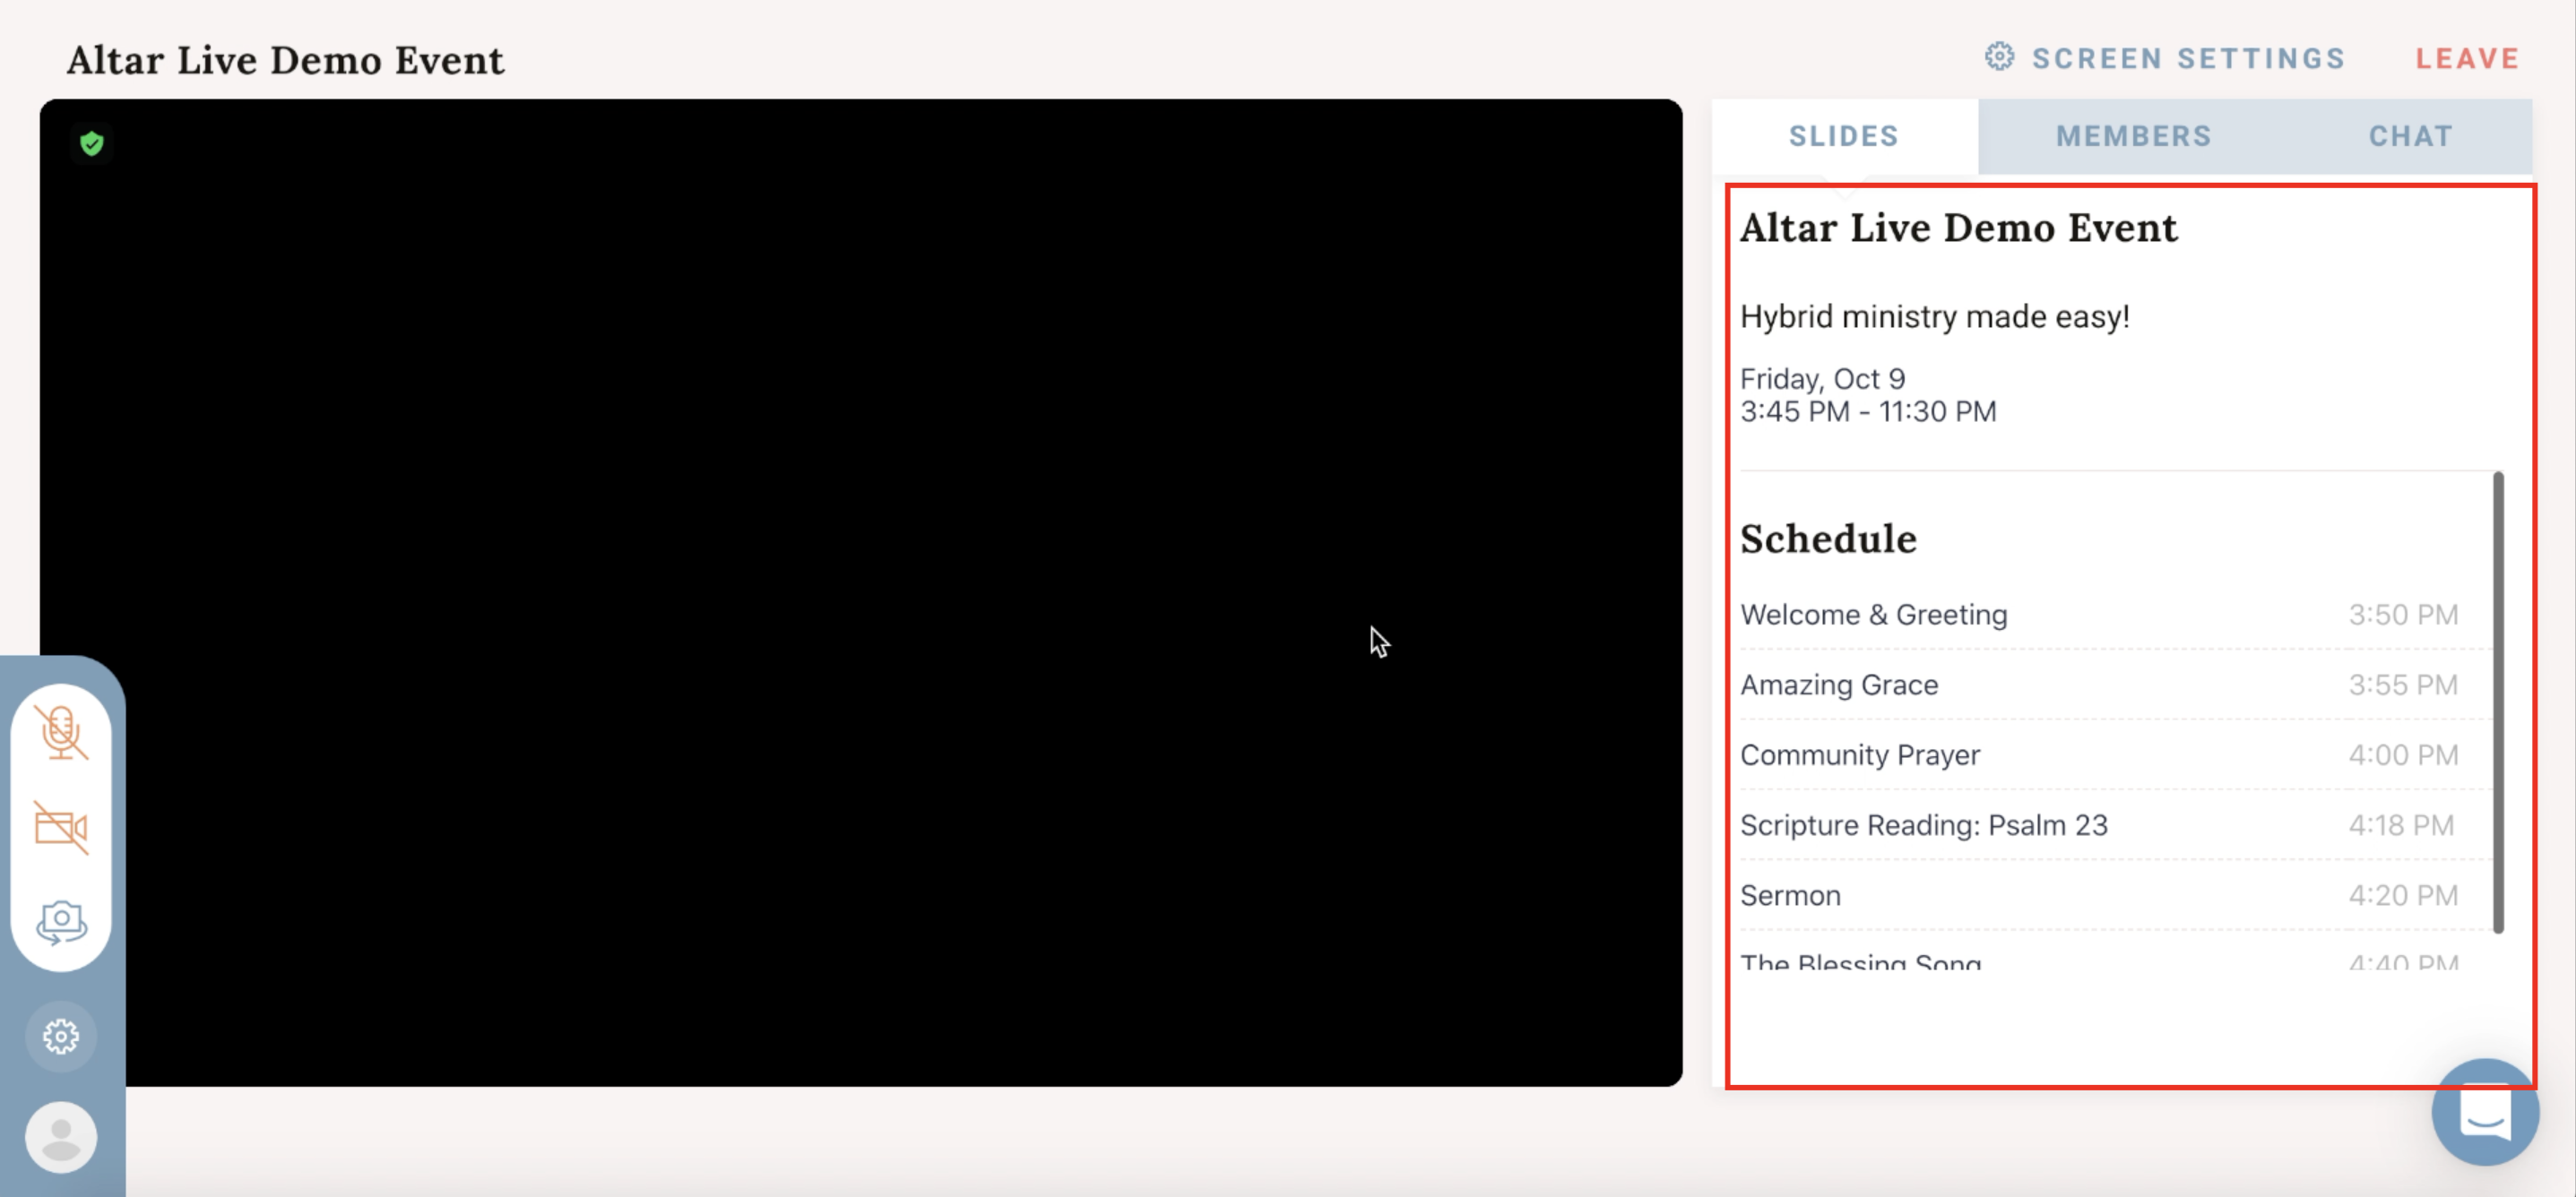Click the Schedule heading
Screen dimensions: 2576x1197
click(x=1828, y=539)
